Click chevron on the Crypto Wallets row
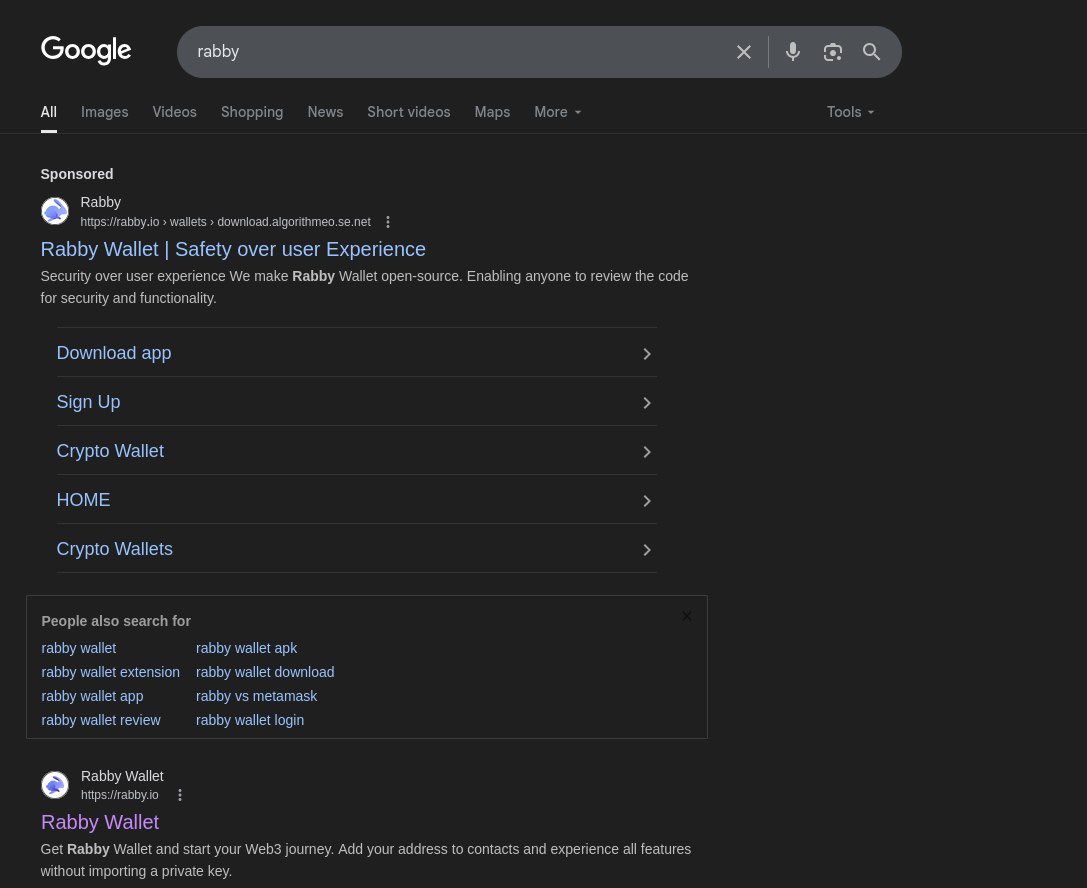The height and width of the screenshot is (888, 1087). (647, 550)
